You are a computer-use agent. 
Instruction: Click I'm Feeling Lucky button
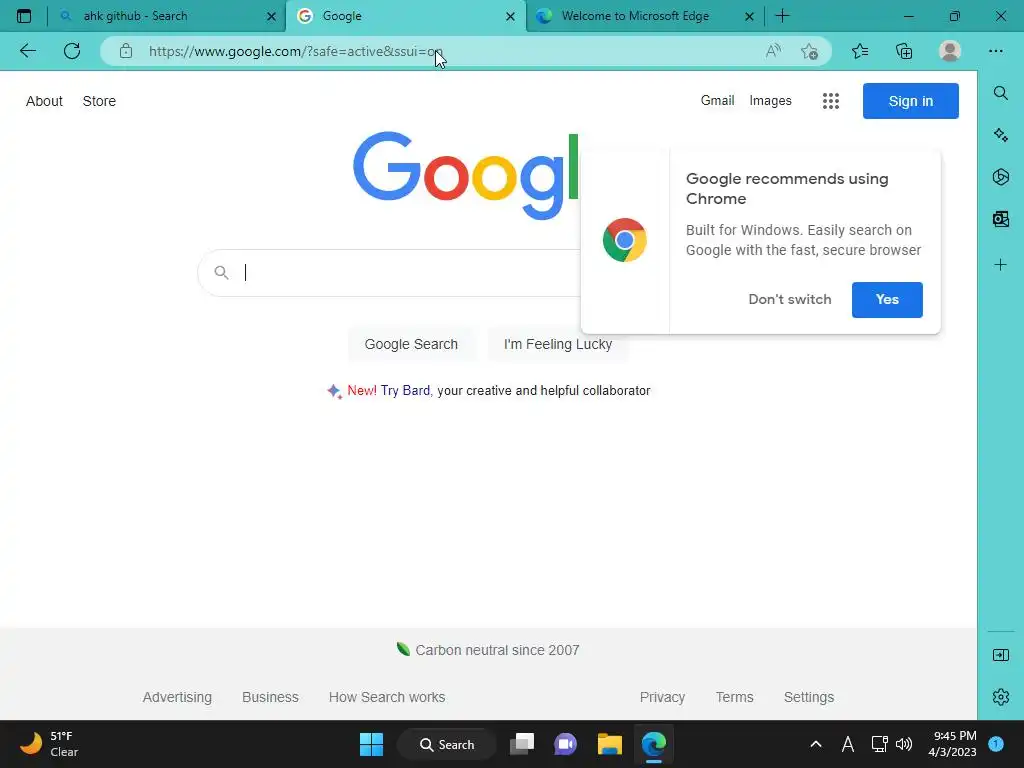[558, 344]
